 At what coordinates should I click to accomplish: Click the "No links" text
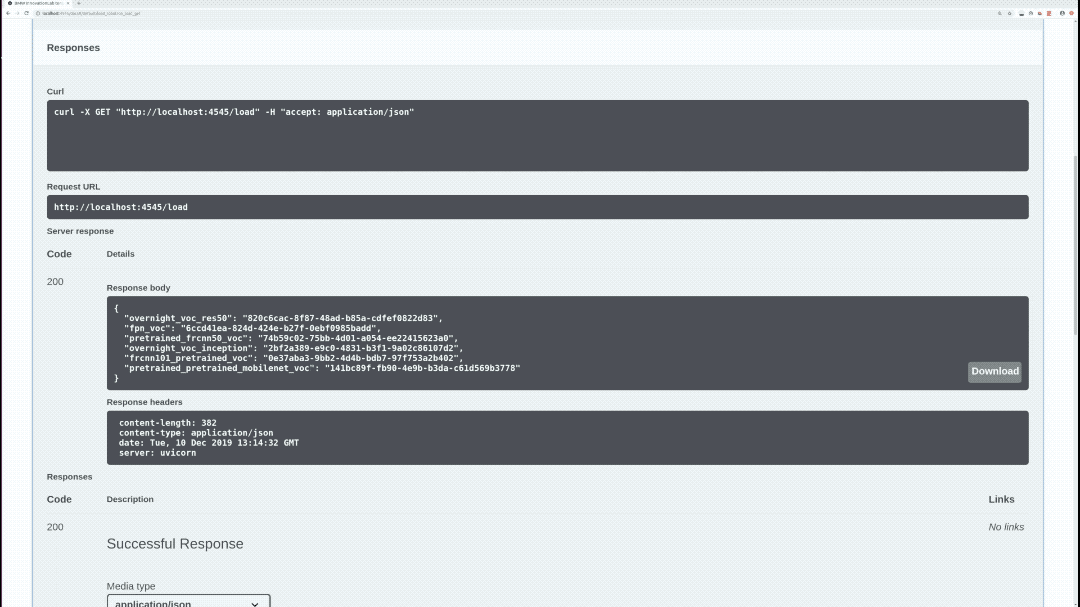(x=1006, y=527)
